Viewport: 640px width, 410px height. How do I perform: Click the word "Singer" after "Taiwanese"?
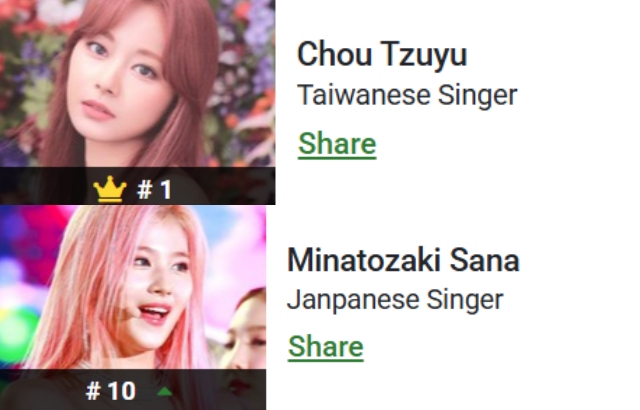click(x=478, y=96)
